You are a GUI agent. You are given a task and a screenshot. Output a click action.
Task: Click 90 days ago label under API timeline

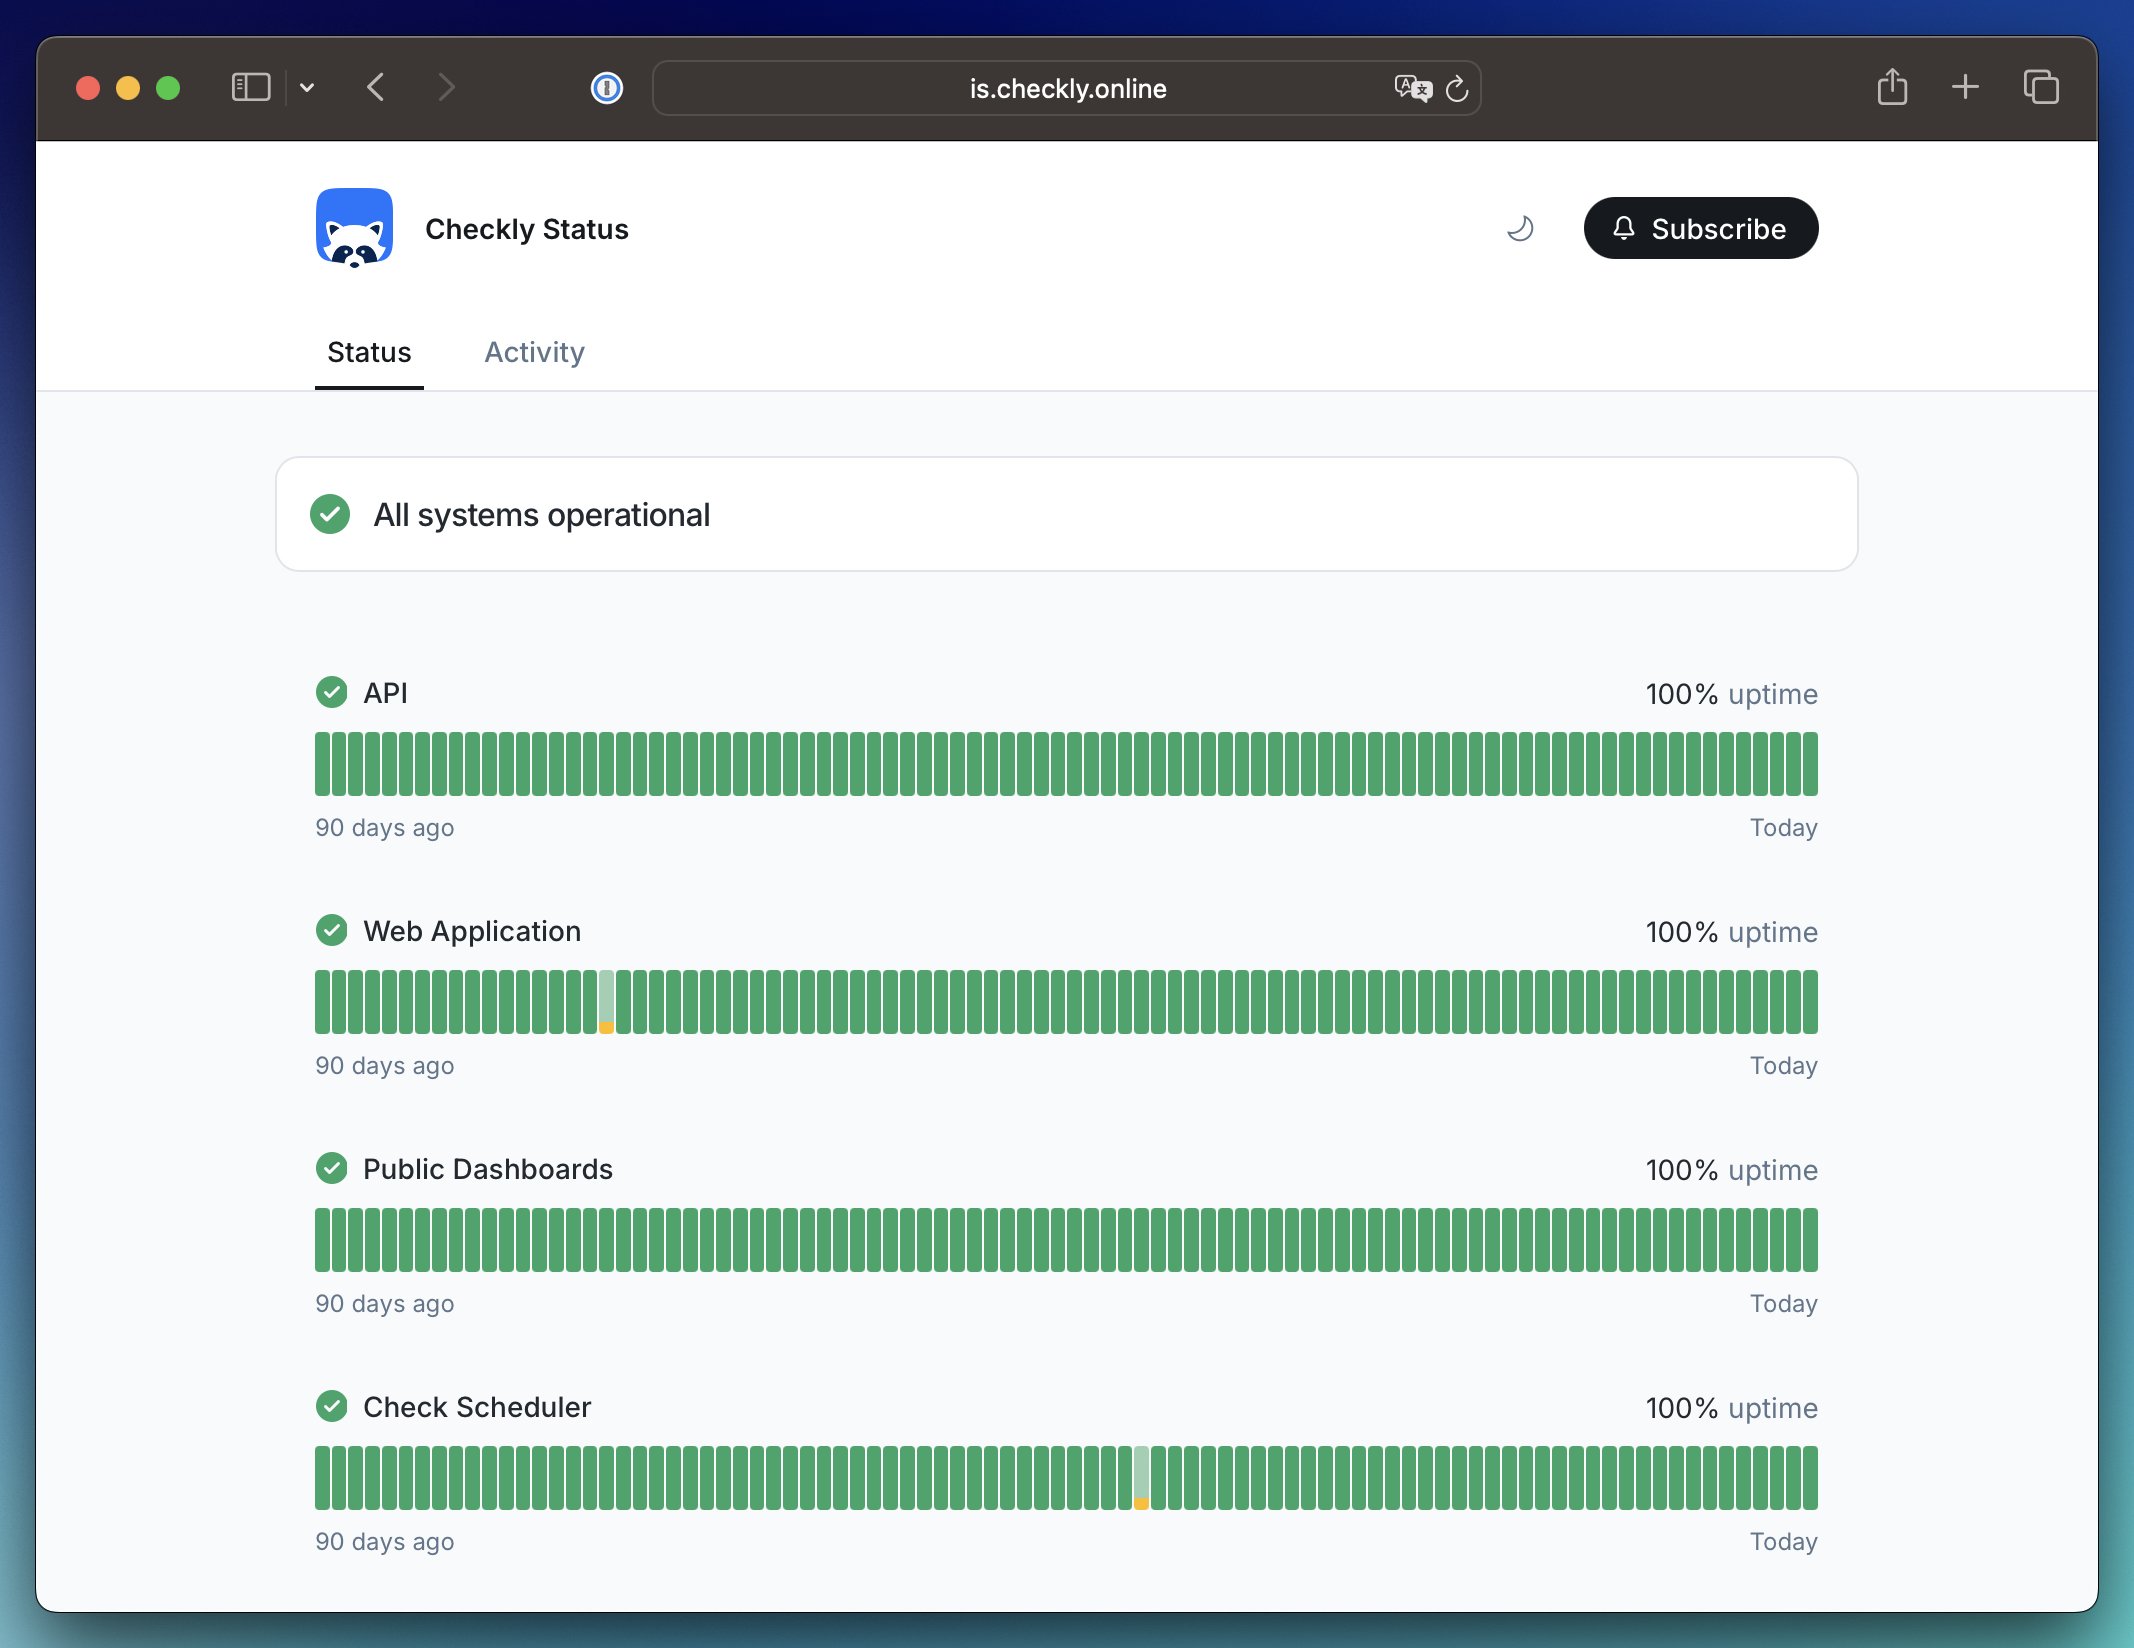[x=385, y=828]
